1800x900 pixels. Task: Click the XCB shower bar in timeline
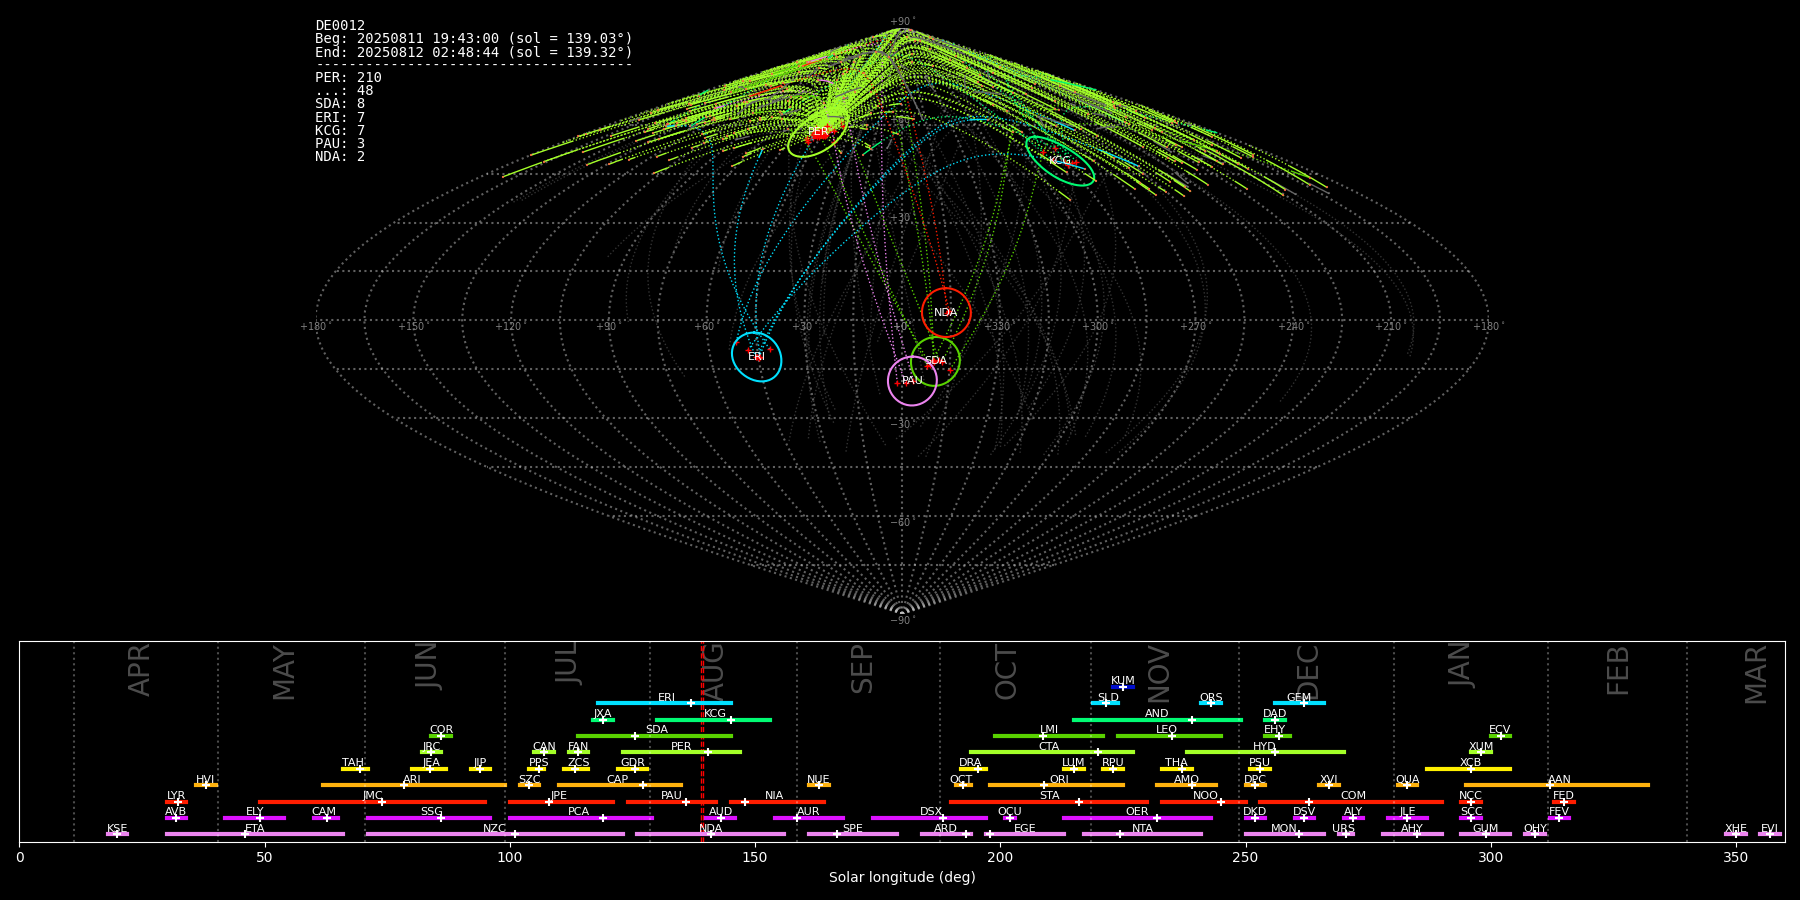(x=1468, y=769)
